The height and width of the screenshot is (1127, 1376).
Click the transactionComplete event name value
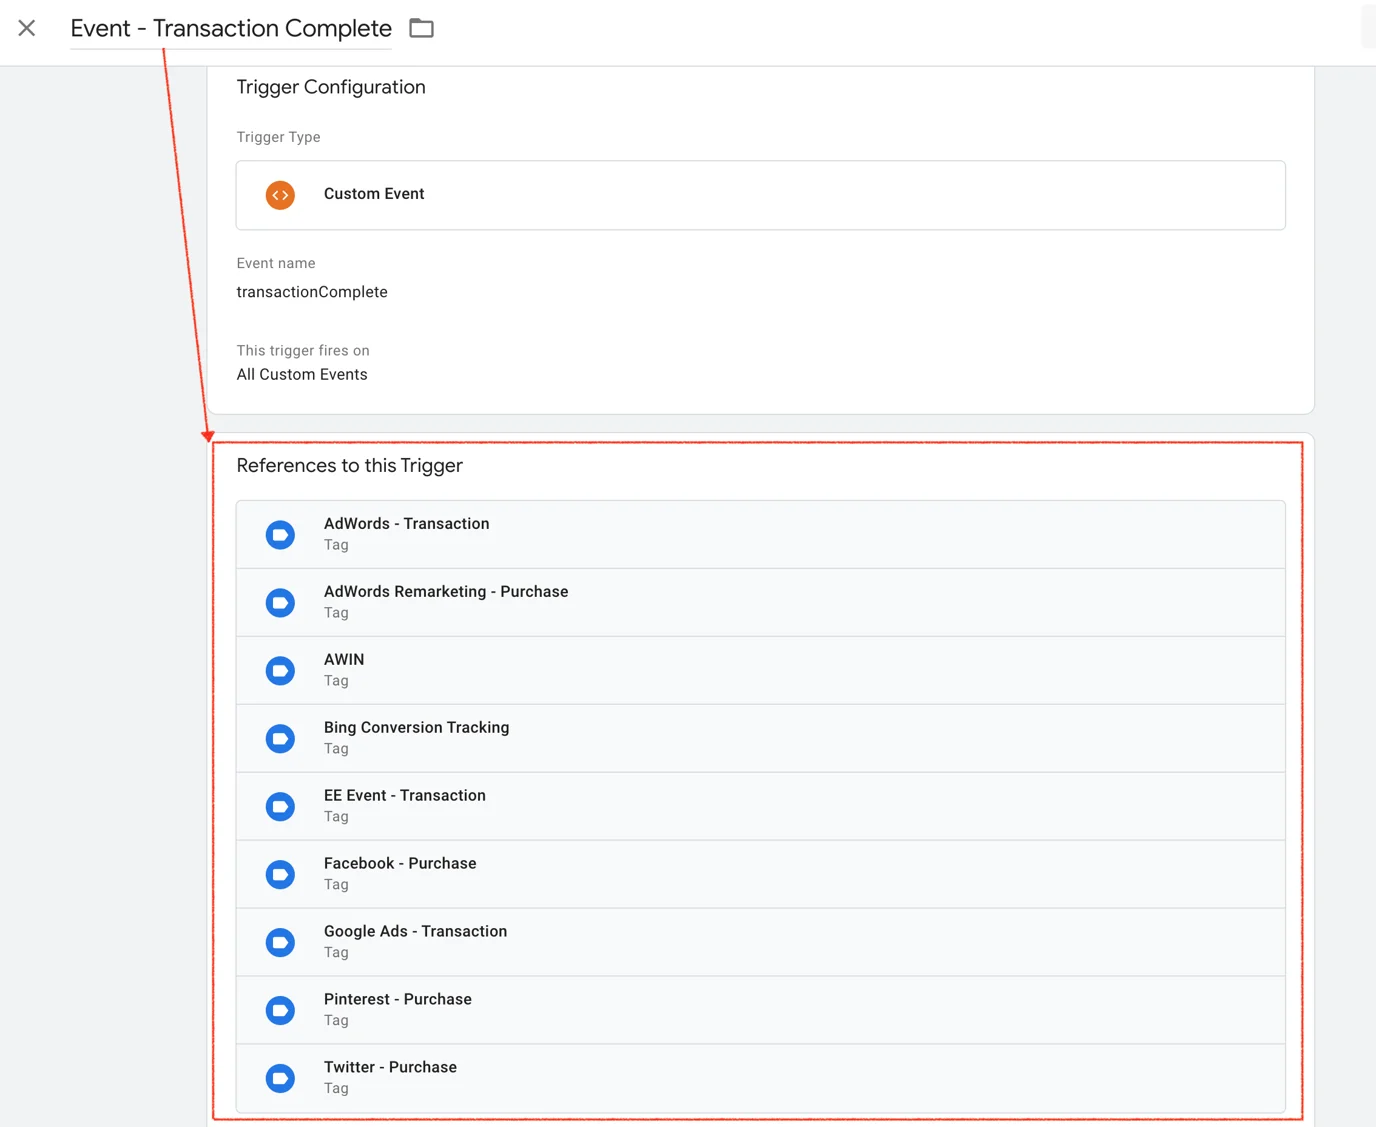[x=312, y=292]
